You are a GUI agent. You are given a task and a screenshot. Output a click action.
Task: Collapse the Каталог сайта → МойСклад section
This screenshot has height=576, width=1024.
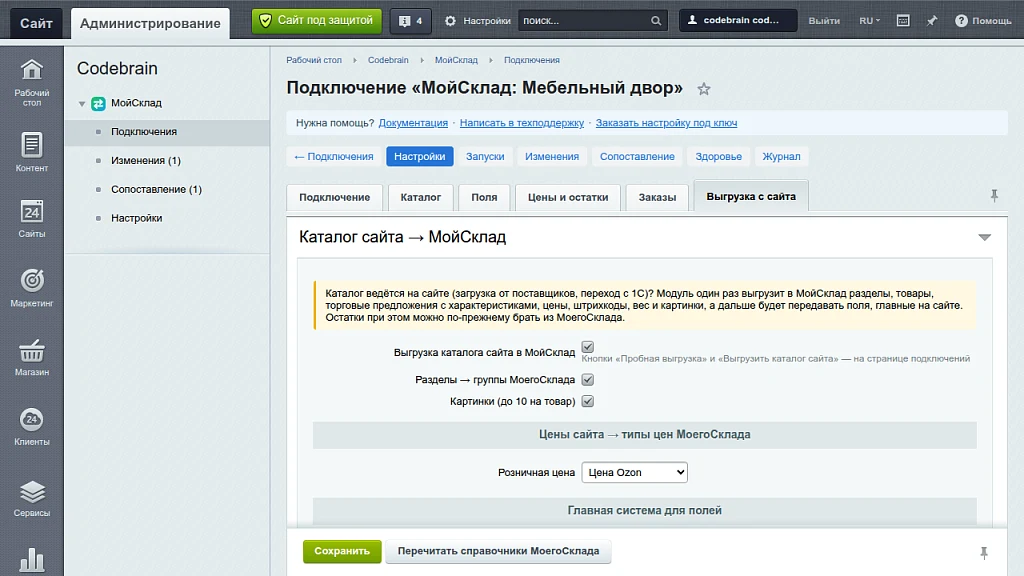pos(984,237)
